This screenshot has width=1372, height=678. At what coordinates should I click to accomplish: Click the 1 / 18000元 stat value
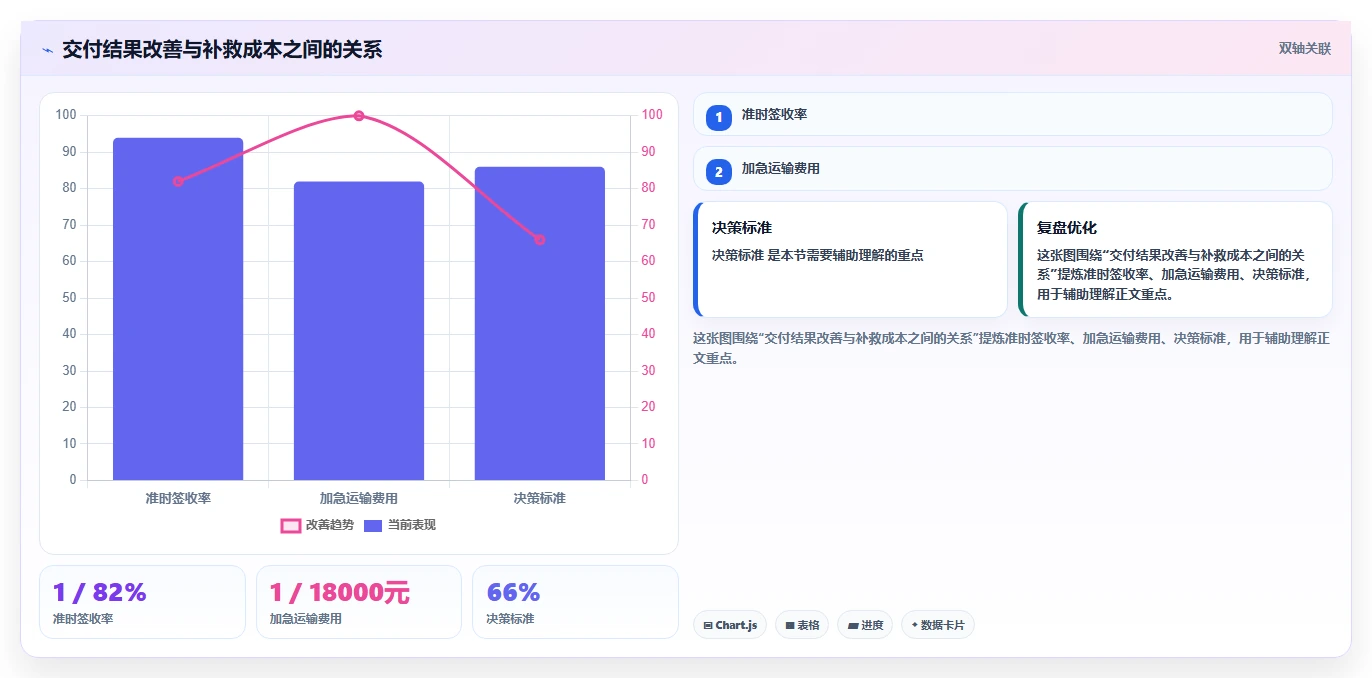[340, 593]
